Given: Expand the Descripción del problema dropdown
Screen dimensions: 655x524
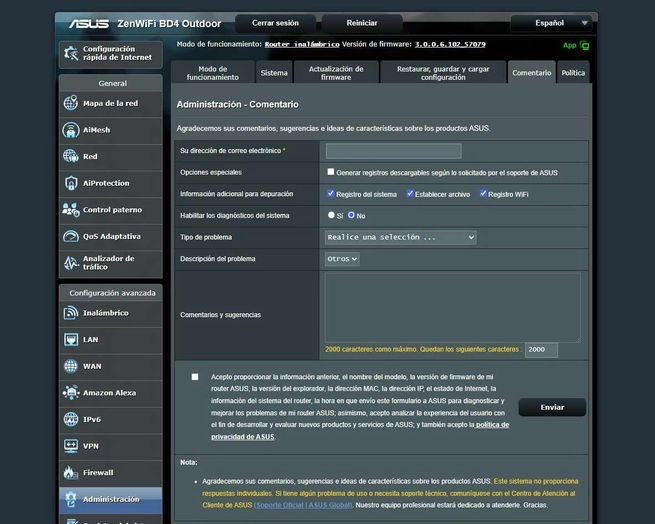Looking at the screenshot, I should pos(342,259).
